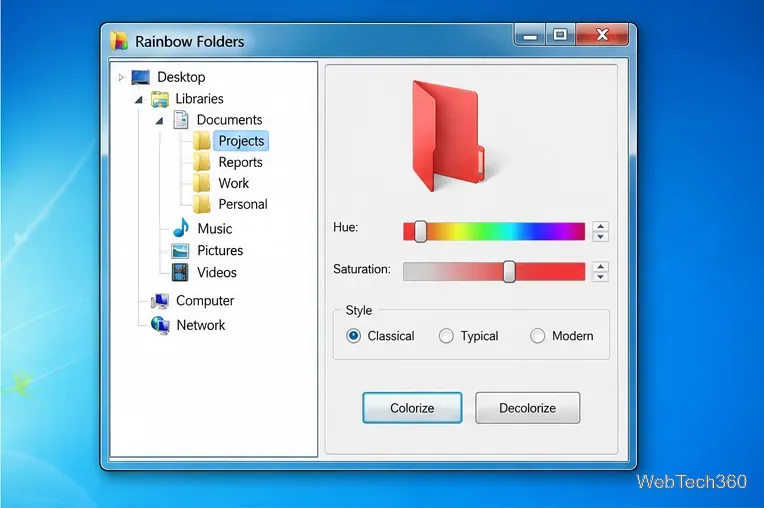Click the red folder preview image

click(x=448, y=135)
